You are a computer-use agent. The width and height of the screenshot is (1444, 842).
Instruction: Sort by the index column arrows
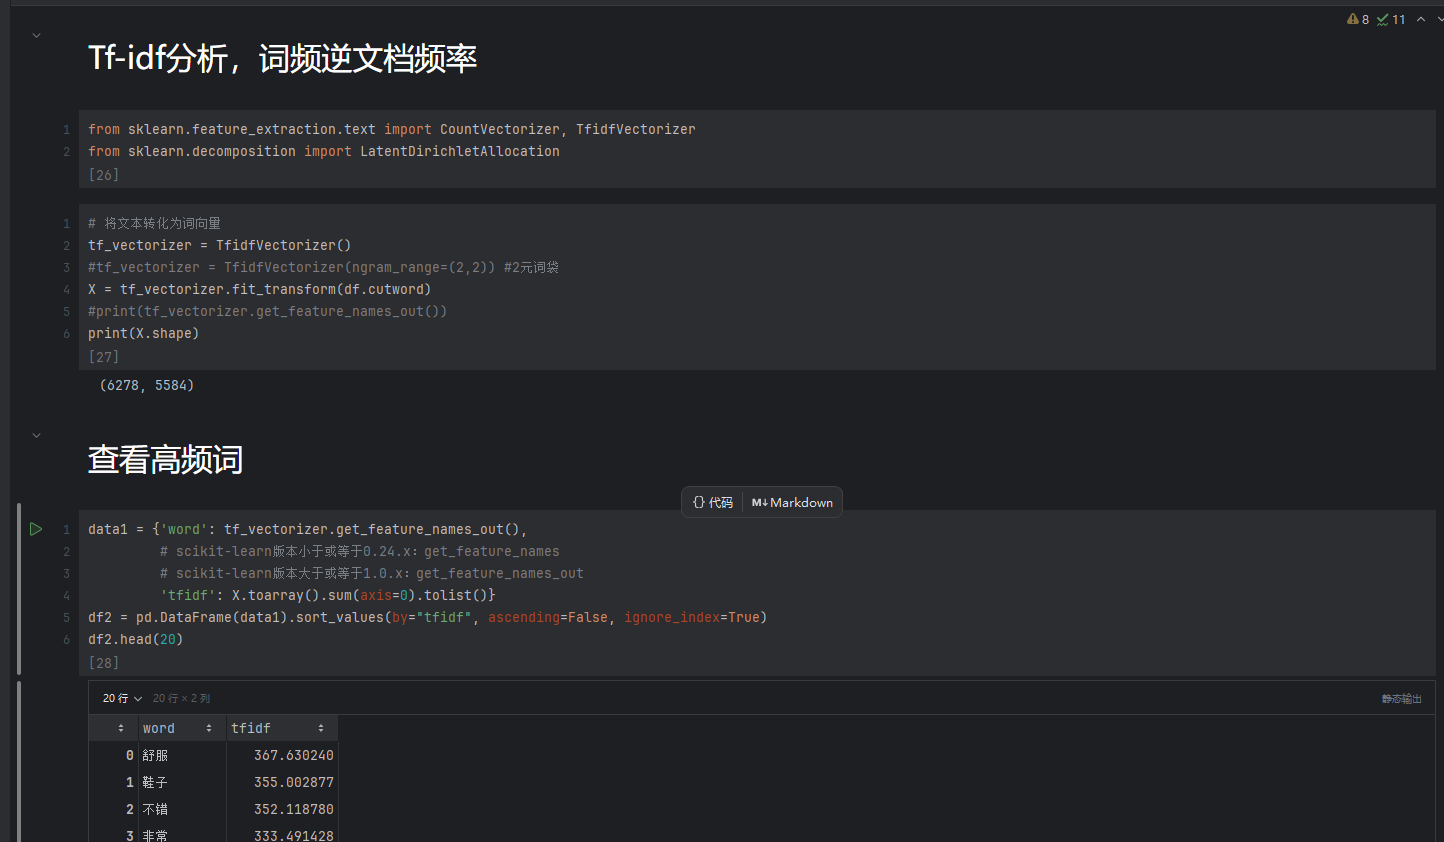click(x=121, y=728)
